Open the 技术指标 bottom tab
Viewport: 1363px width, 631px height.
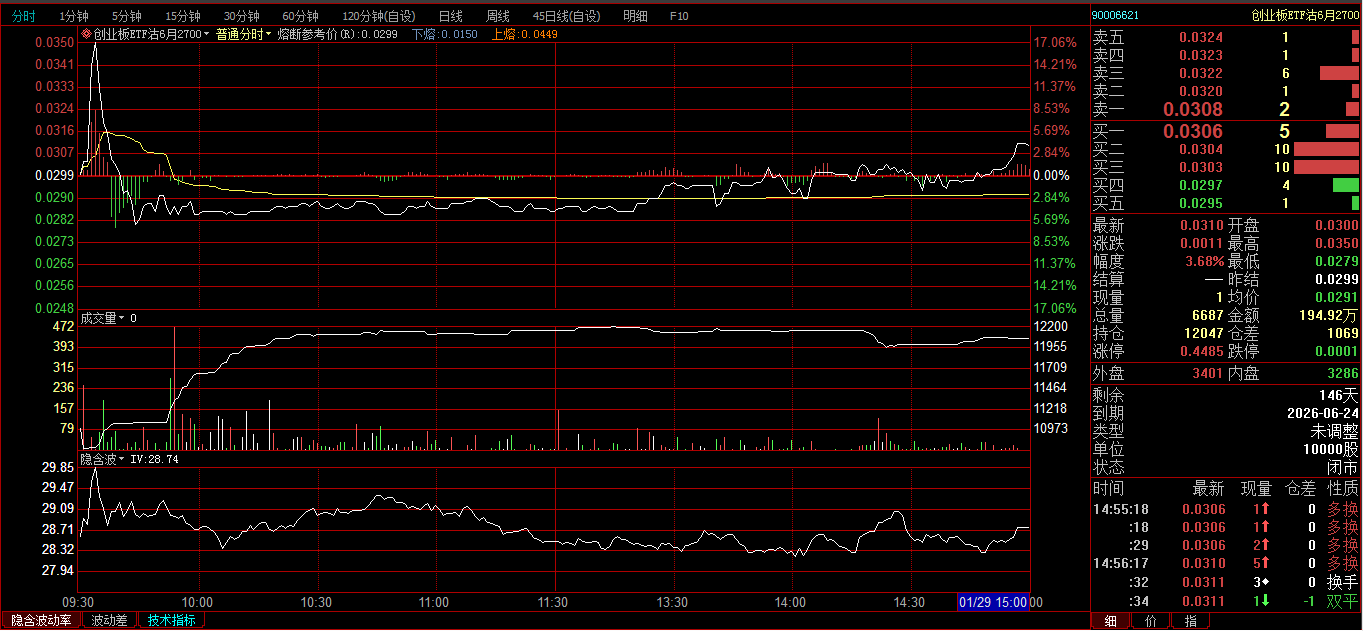pos(171,621)
